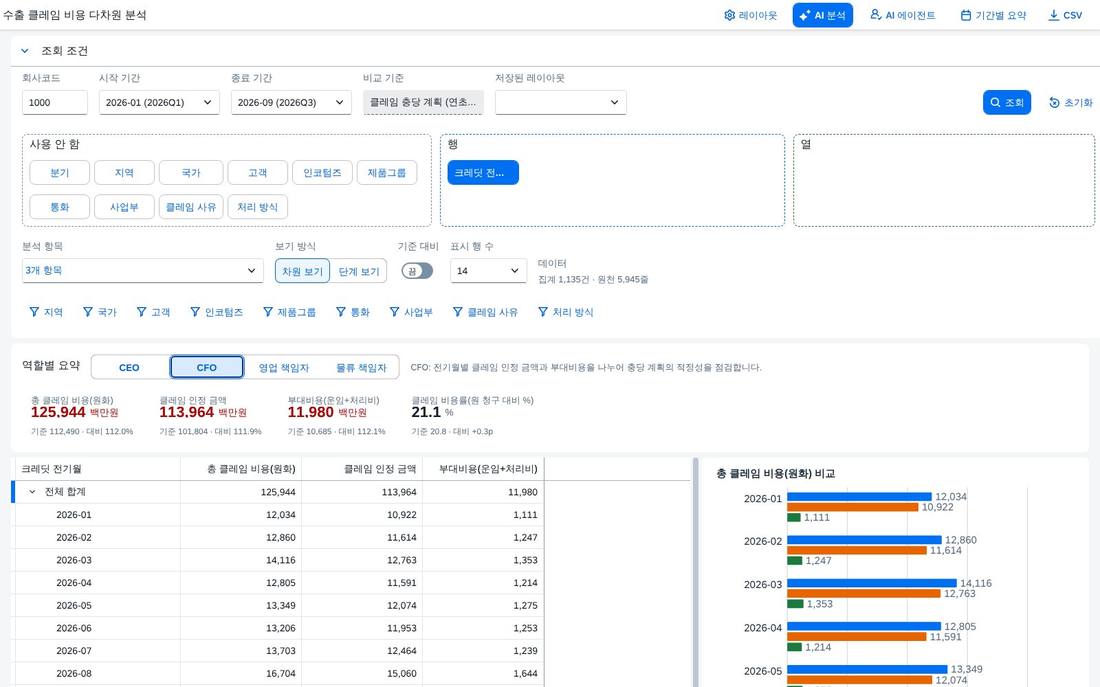Click the table's vertical scrollbar
Viewport: 1100px width, 687px height.
click(x=695, y=572)
